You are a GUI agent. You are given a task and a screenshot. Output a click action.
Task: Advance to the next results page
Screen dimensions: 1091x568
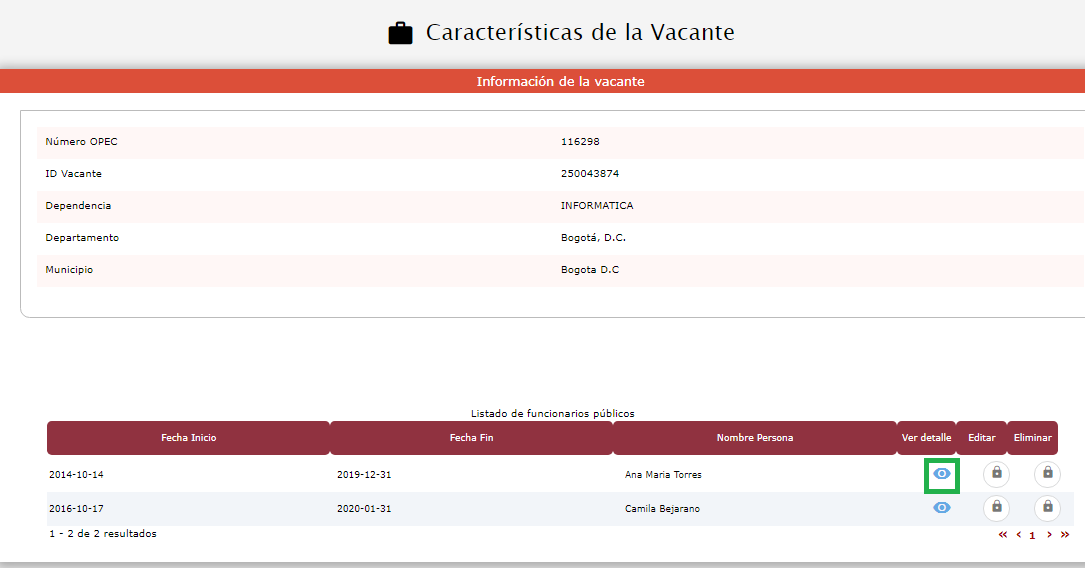pos(1049,535)
